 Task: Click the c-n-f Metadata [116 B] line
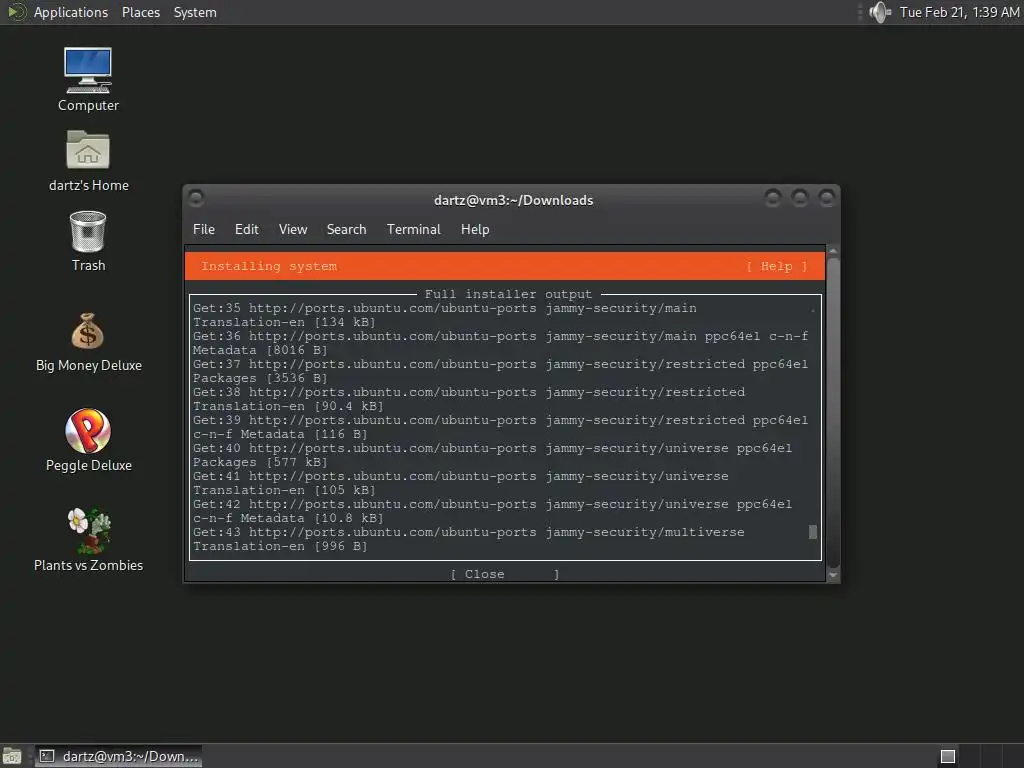tap(280, 435)
